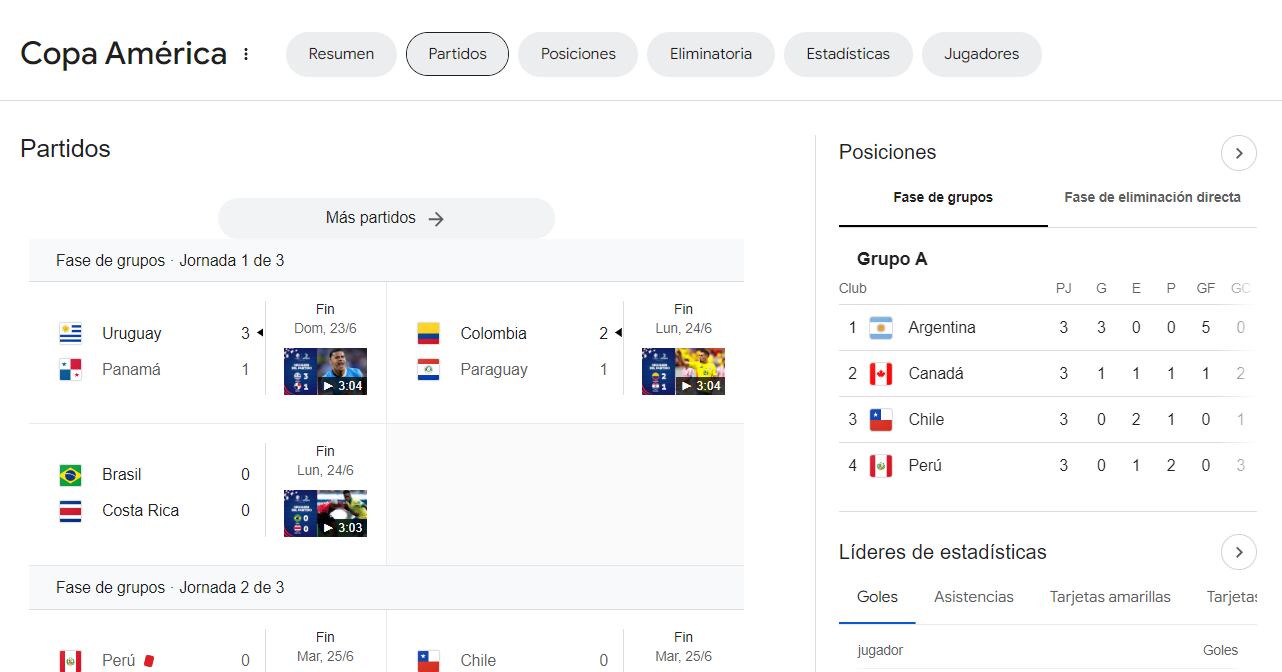Click the Brasil flag icon
Viewport: 1282px width, 672px height.
click(x=70, y=474)
